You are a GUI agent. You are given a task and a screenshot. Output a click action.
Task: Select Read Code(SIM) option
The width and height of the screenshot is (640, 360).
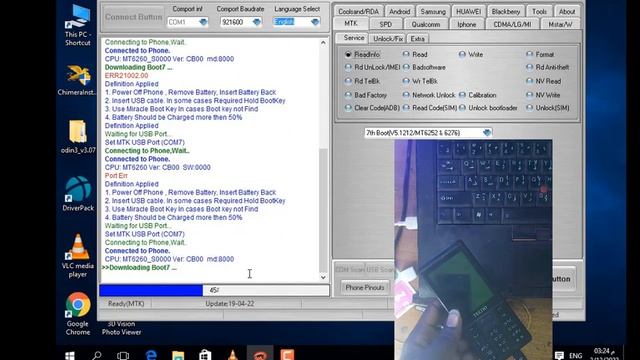pyautogui.click(x=430, y=108)
